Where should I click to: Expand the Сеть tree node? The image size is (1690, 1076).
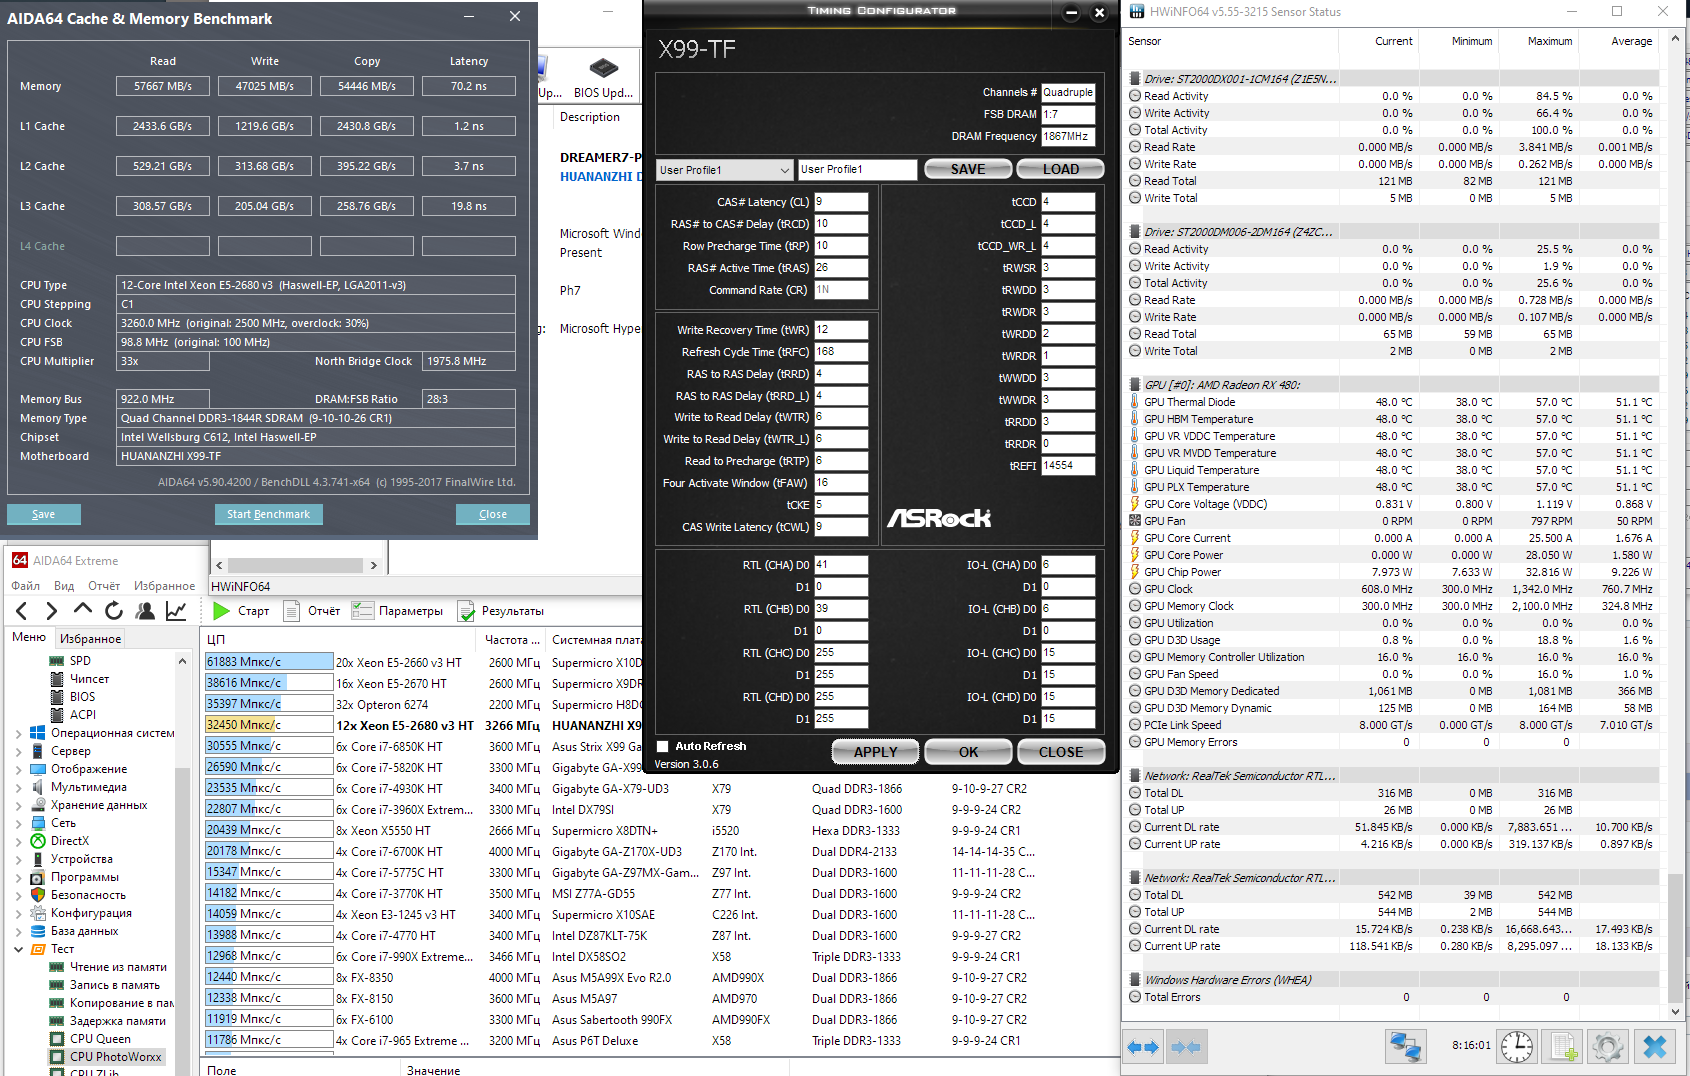[x=18, y=823]
